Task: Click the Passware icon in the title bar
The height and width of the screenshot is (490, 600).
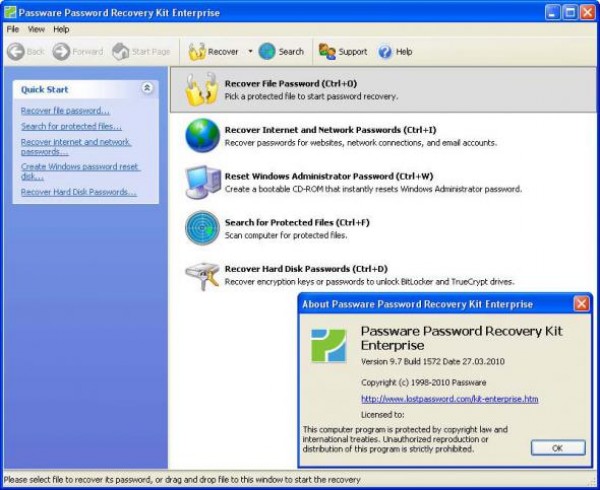Action: click(10, 12)
